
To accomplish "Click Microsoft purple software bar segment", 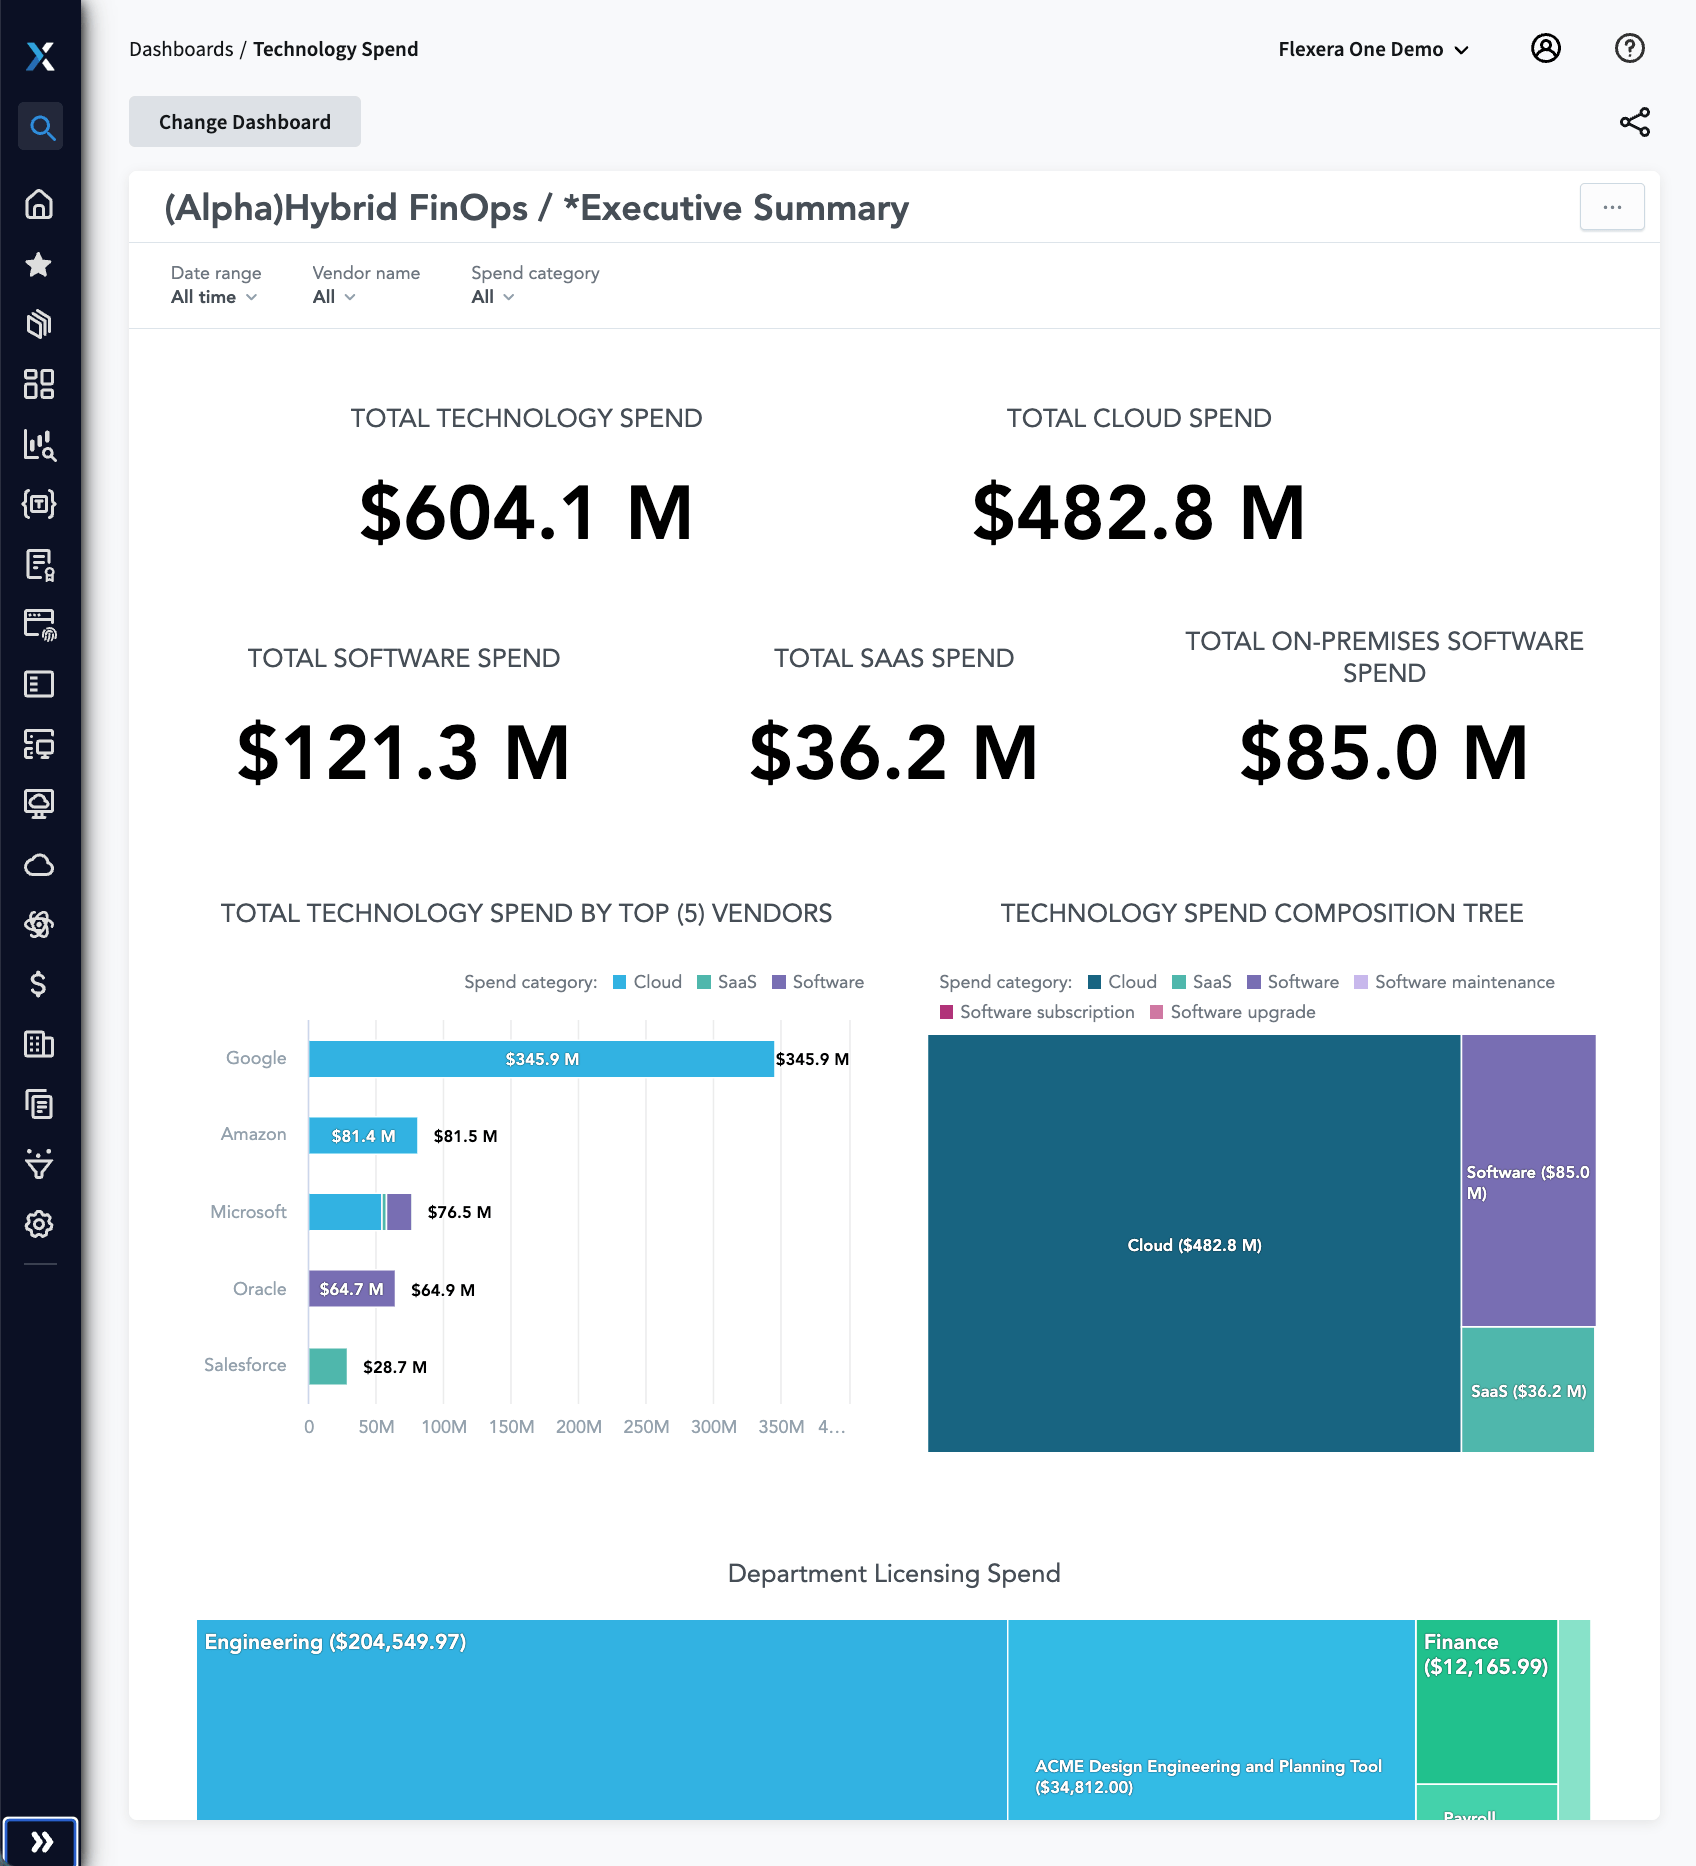I will click(x=399, y=1212).
